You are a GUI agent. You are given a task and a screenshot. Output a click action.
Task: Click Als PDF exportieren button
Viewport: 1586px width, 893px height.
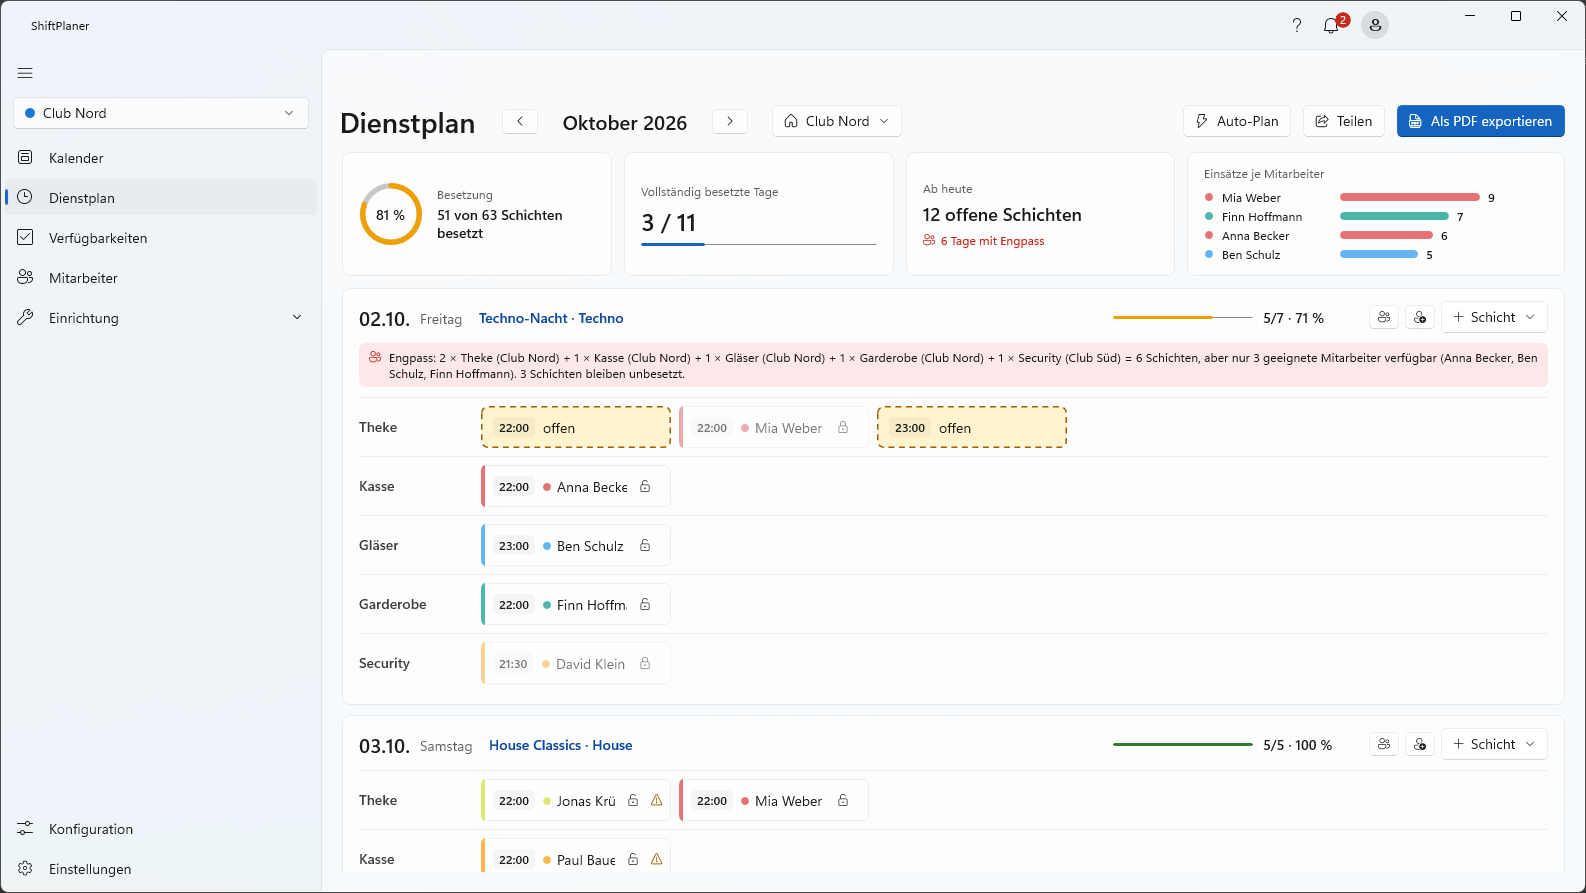tap(1481, 121)
